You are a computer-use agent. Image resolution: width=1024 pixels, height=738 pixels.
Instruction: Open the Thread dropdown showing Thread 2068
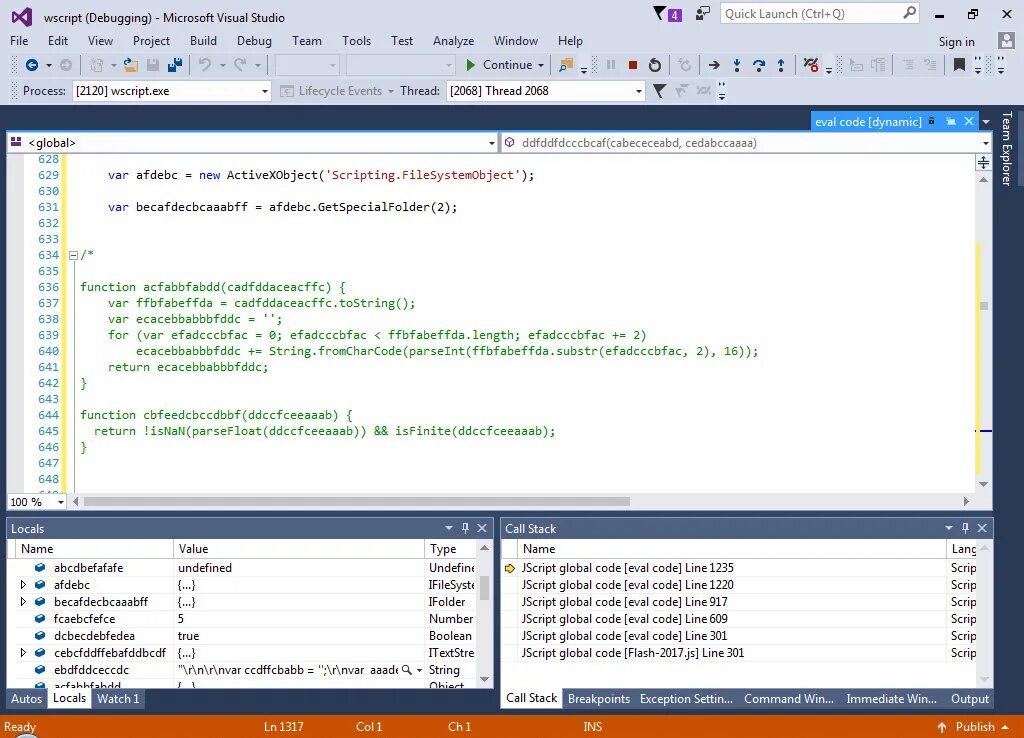pos(639,91)
